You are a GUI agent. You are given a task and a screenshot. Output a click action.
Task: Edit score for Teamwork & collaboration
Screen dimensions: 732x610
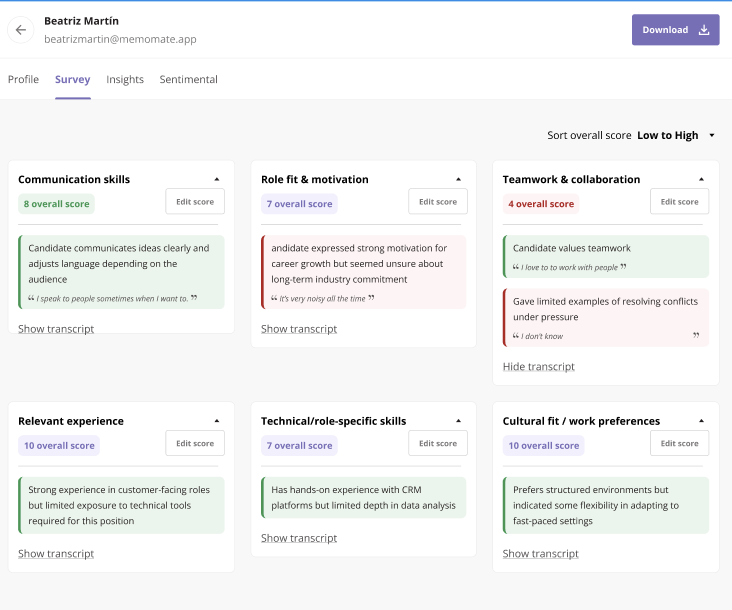679,202
